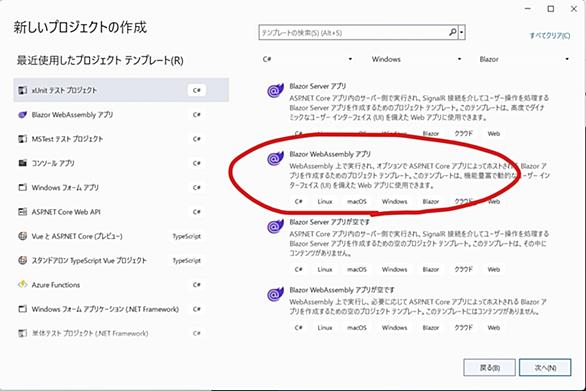Select Windows フォーム アプリケーション (.NET Framework) template
The image size is (586, 391).
pyautogui.click(x=121, y=309)
